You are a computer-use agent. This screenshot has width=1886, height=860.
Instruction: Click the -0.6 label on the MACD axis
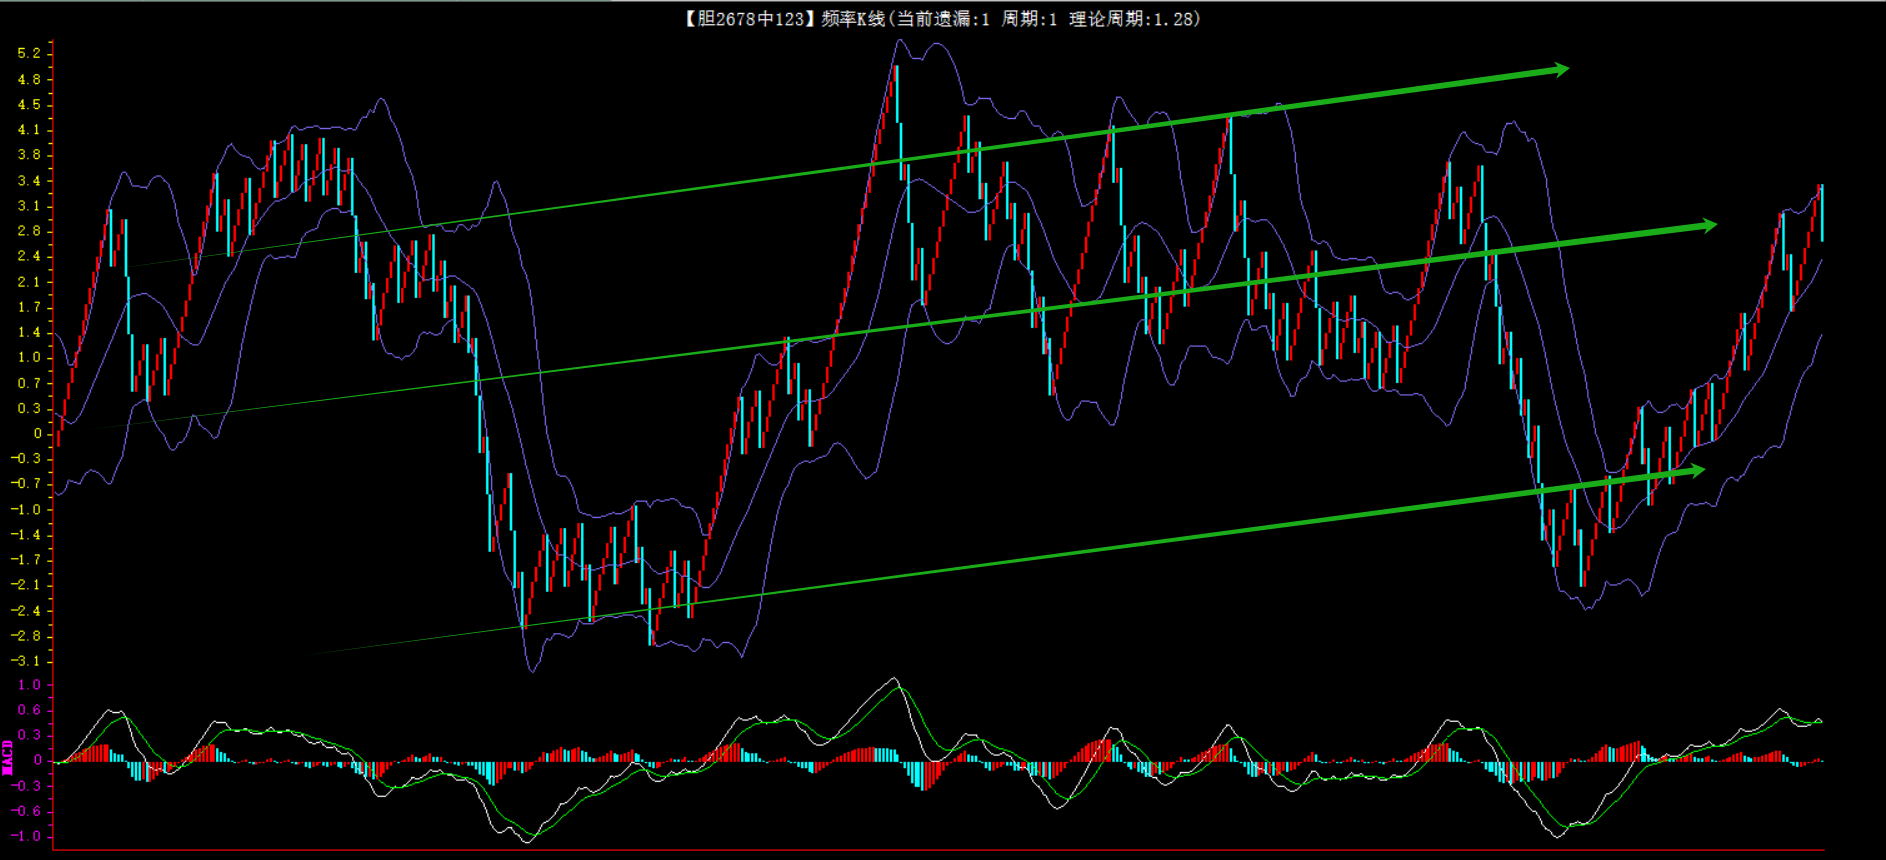pyautogui.click(x=26, y=811)
